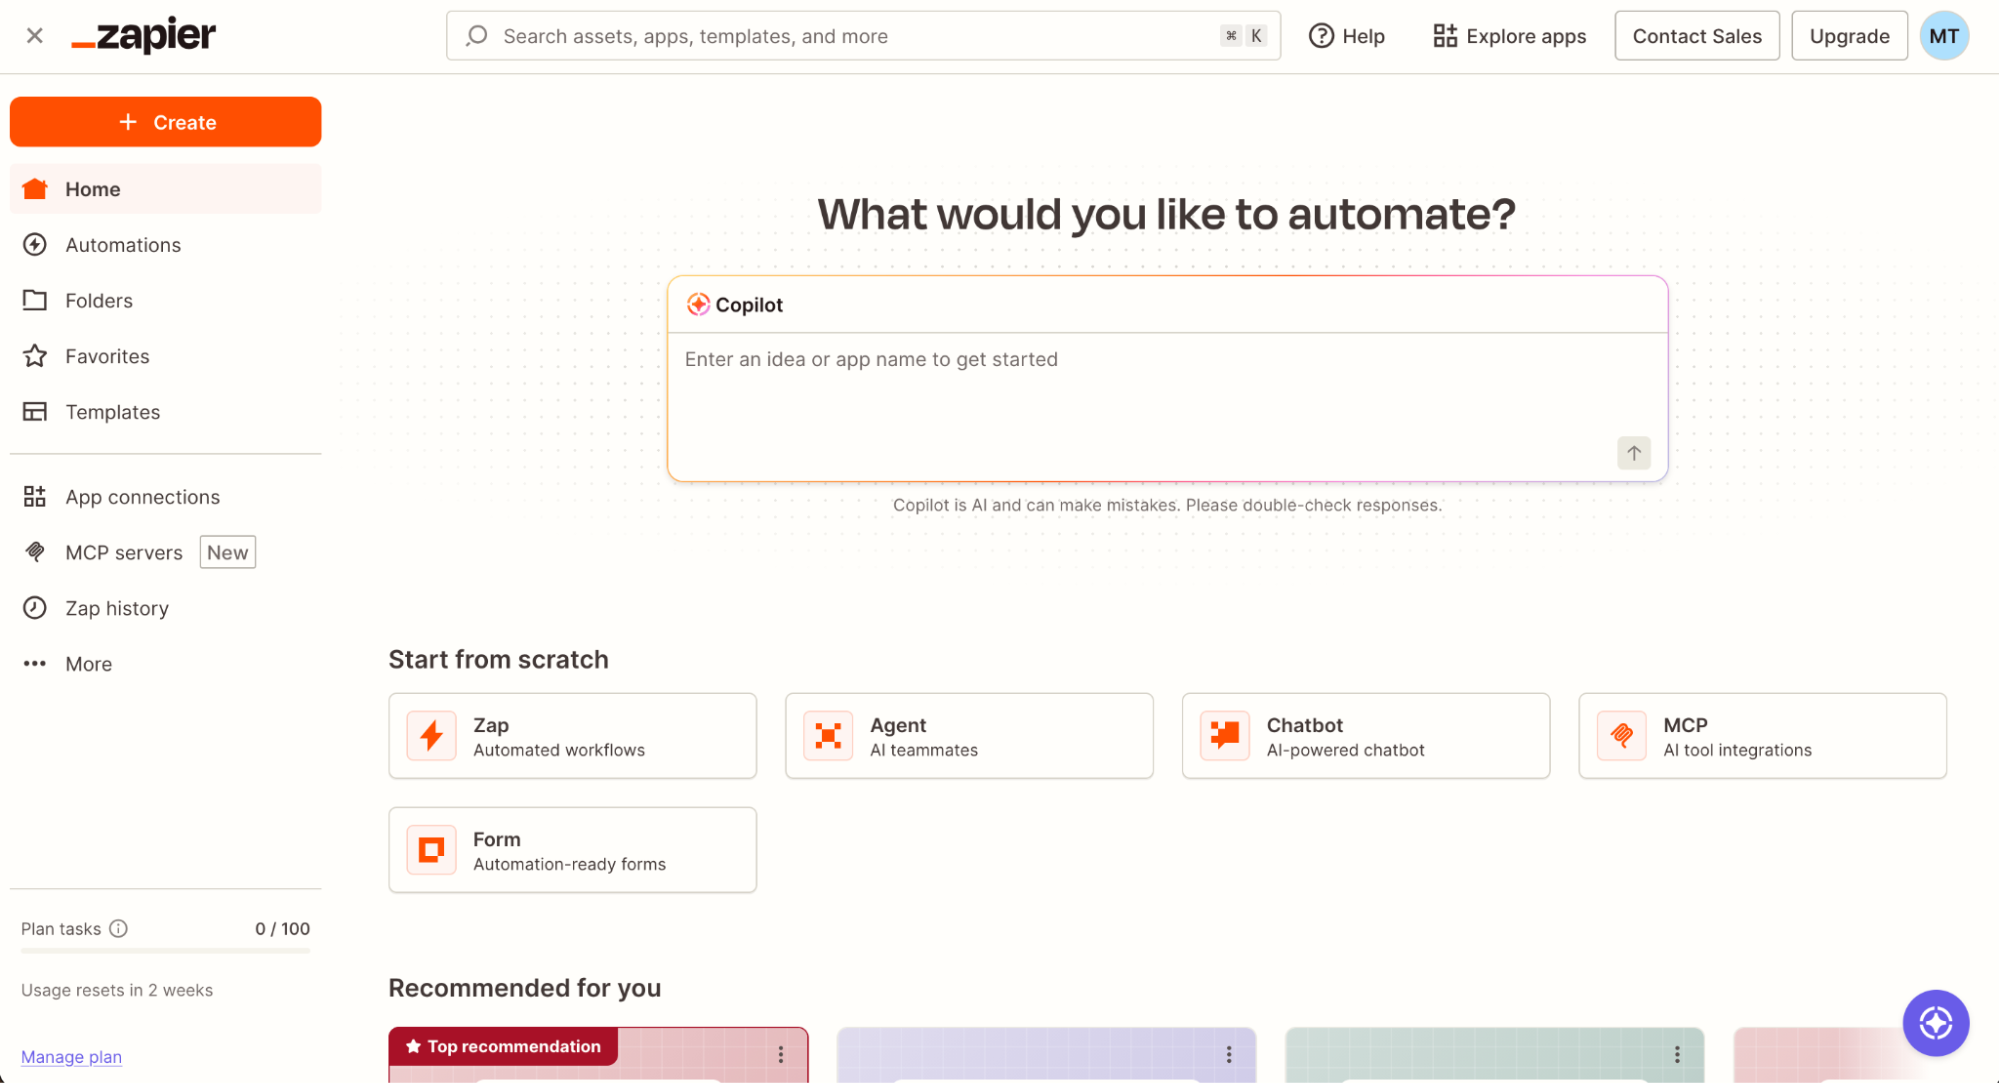This screenshot has width=1999, height=1084.
Task: Click the Help question mark icon
Action: [1321, 36]
